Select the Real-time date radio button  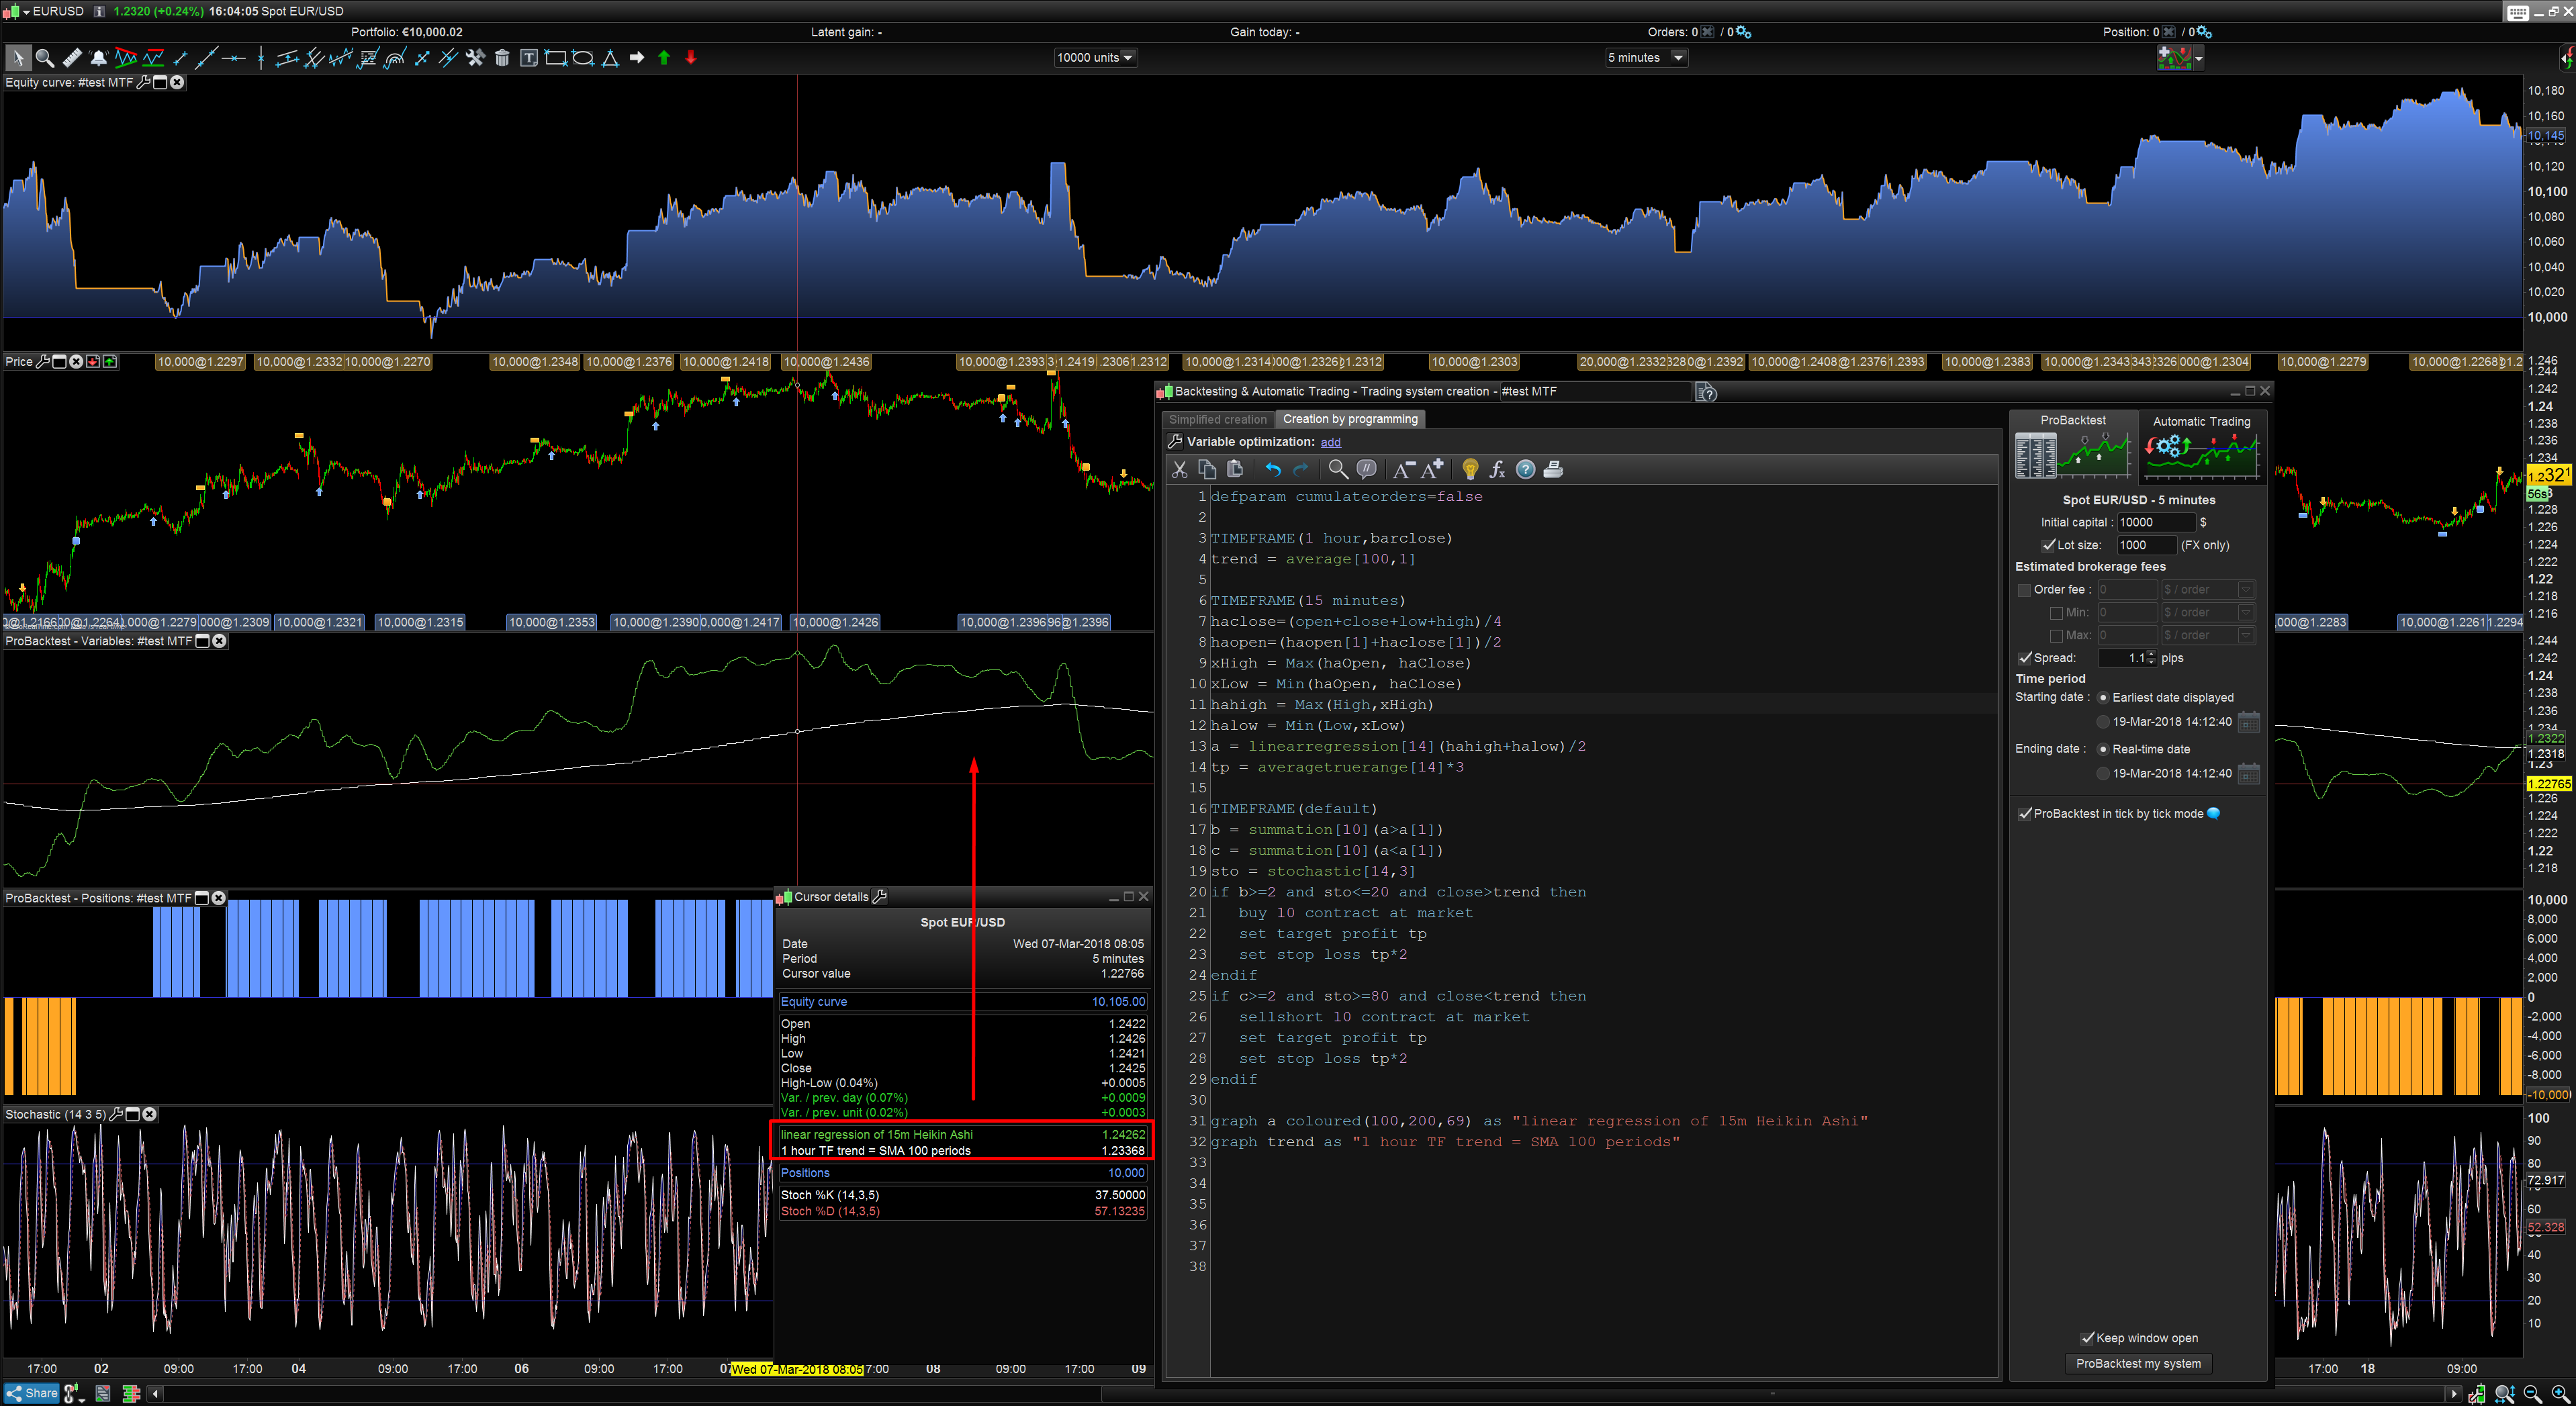[x=2103, y=749]
